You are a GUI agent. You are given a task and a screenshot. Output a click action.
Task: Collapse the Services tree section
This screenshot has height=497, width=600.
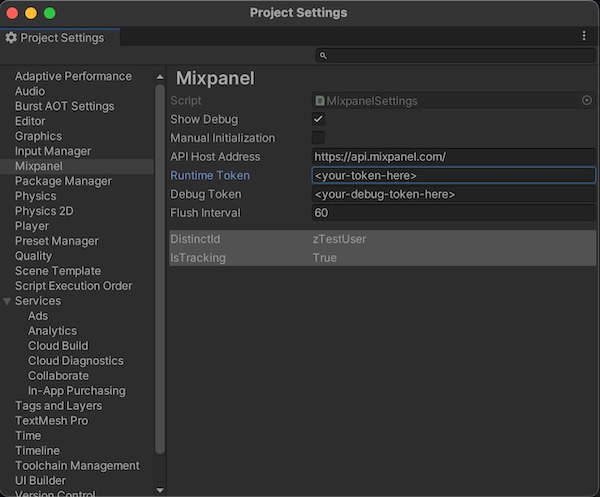(x=7, y=301)
